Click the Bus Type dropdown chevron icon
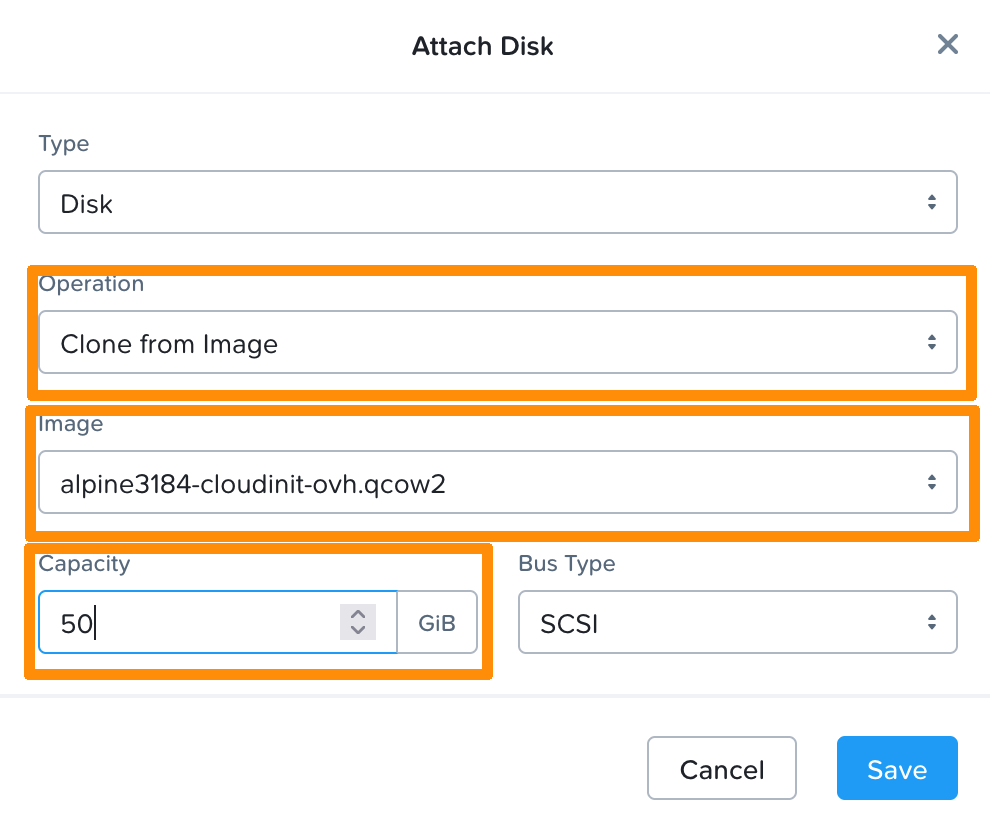This screenshot has height=822, width=990. (932, 622)
